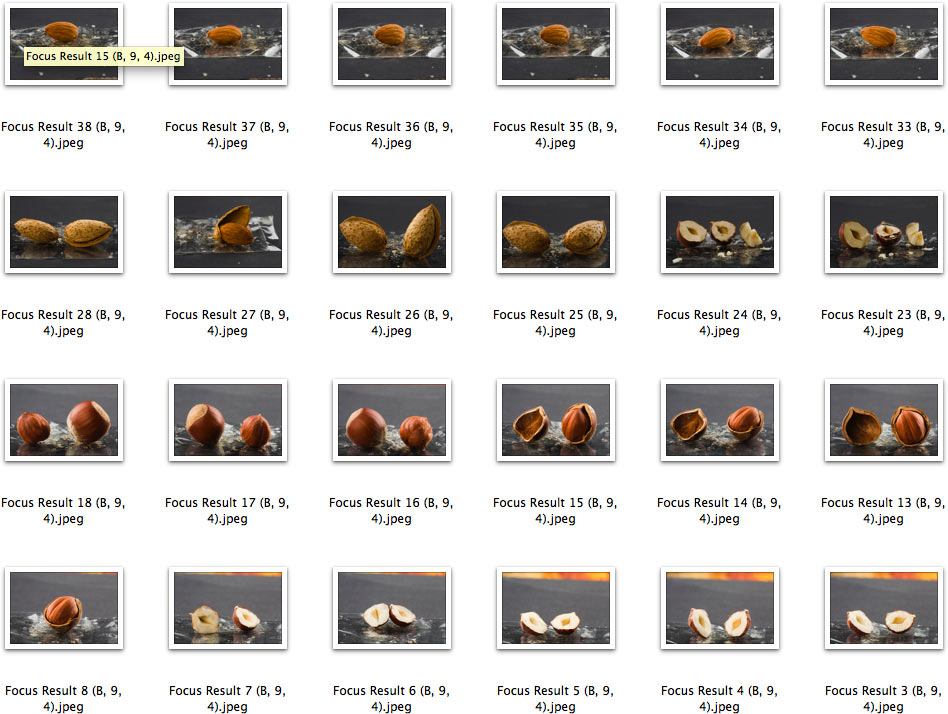The width and height of the screenshot is (948, 714).
Task: Pick the Focus Result 27 cracked shell thumbnail
Action: pyautogui.click(x=228, y=232)
